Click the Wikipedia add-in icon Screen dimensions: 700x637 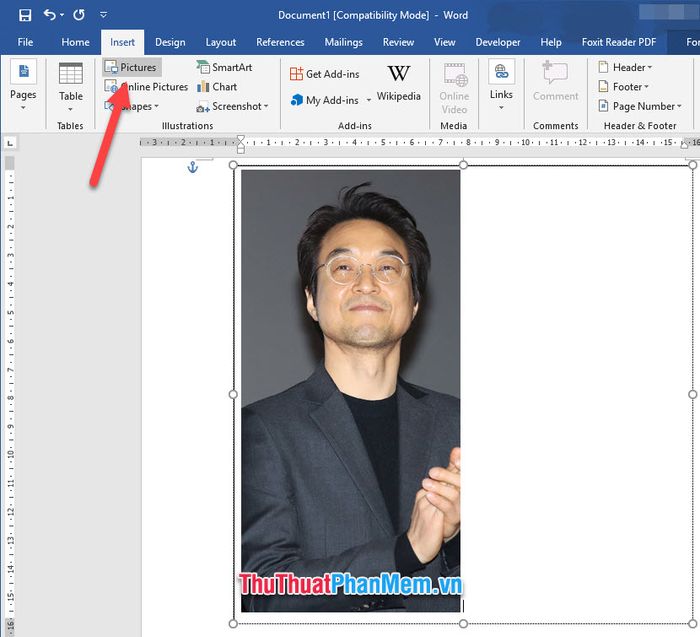pos(399,73)
